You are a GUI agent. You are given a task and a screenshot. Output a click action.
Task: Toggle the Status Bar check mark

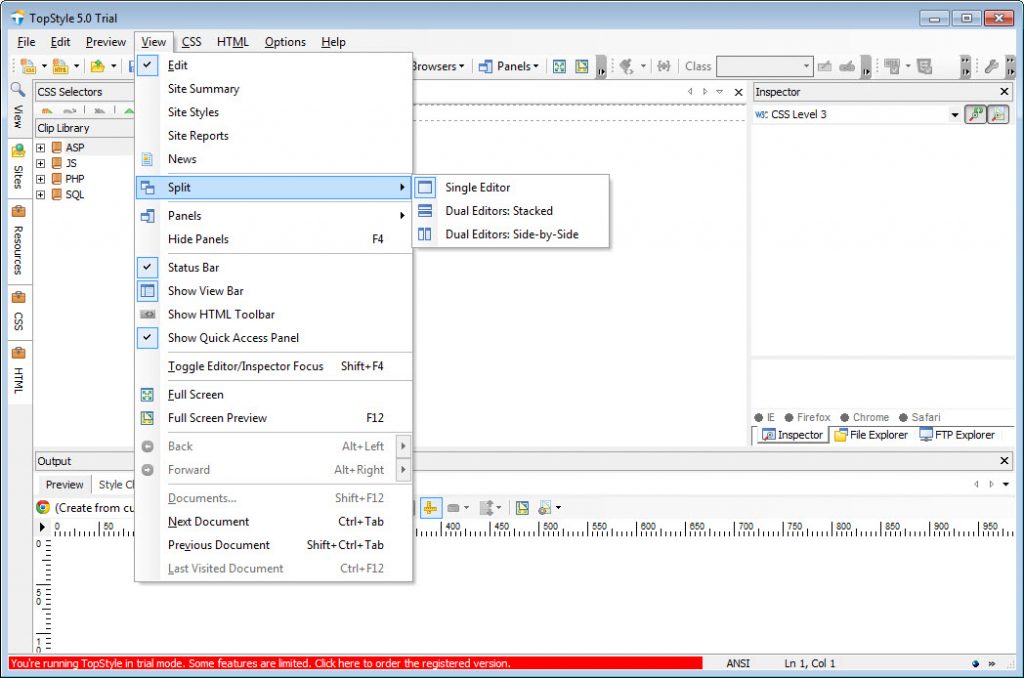click(x=148, y=267)
